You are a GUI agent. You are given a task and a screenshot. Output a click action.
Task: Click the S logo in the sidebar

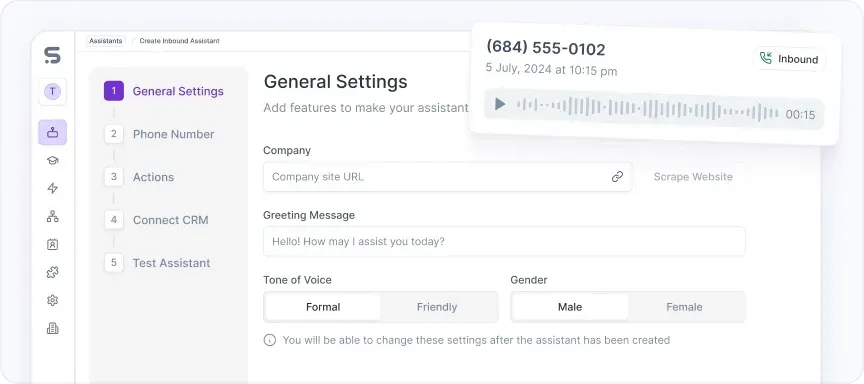tap(52, 55)
